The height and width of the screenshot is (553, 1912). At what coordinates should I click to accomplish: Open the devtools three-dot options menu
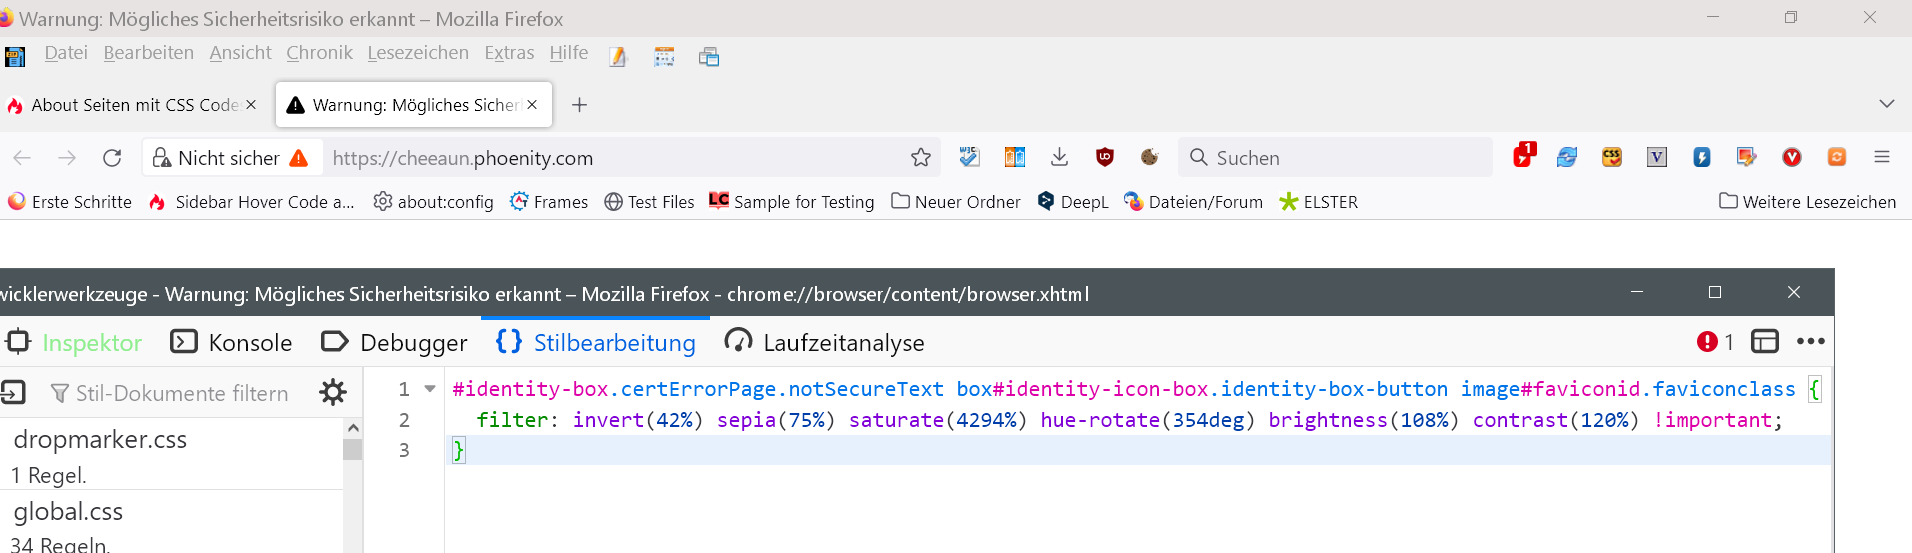pos(1810,342)
